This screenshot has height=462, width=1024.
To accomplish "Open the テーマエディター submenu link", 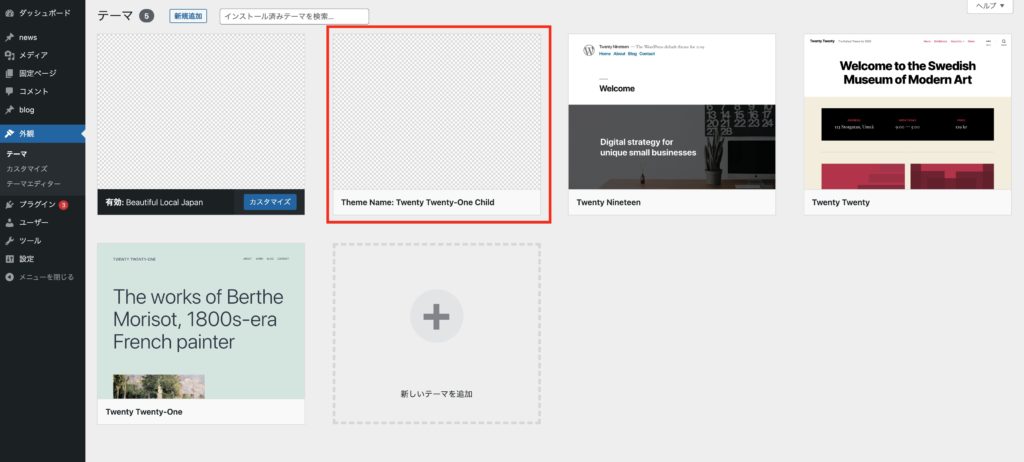I will click(33, 184).
